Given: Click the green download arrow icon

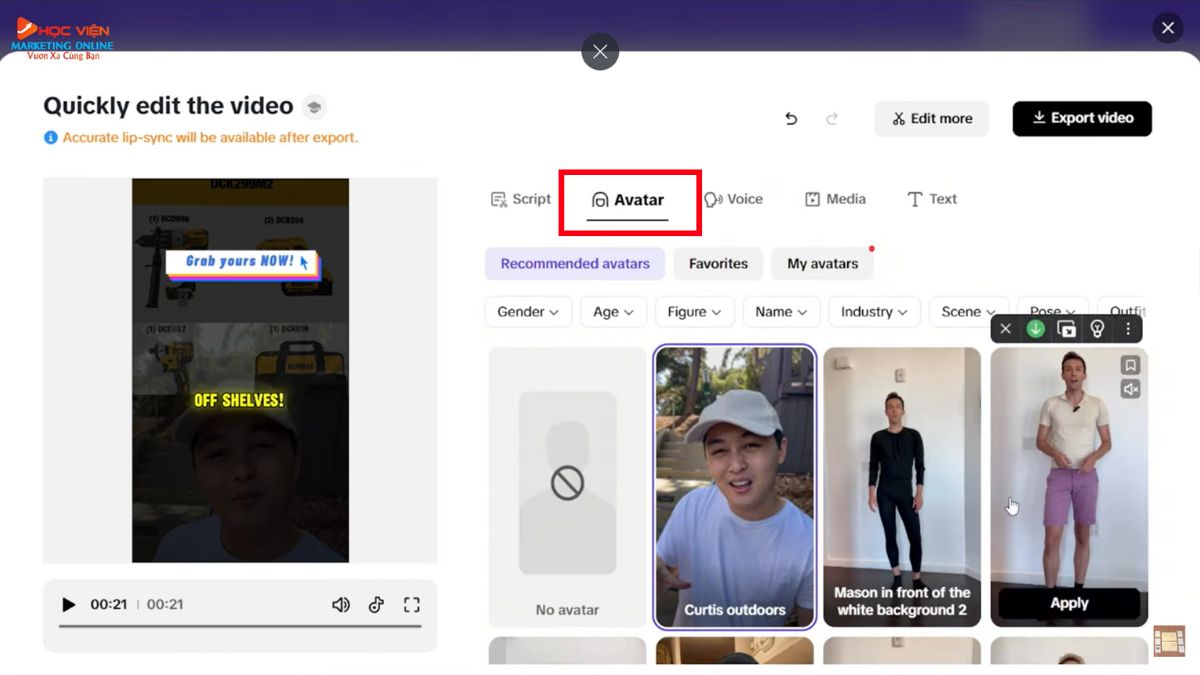Looking at the screenshot, I should click(x=1036, y=328).
